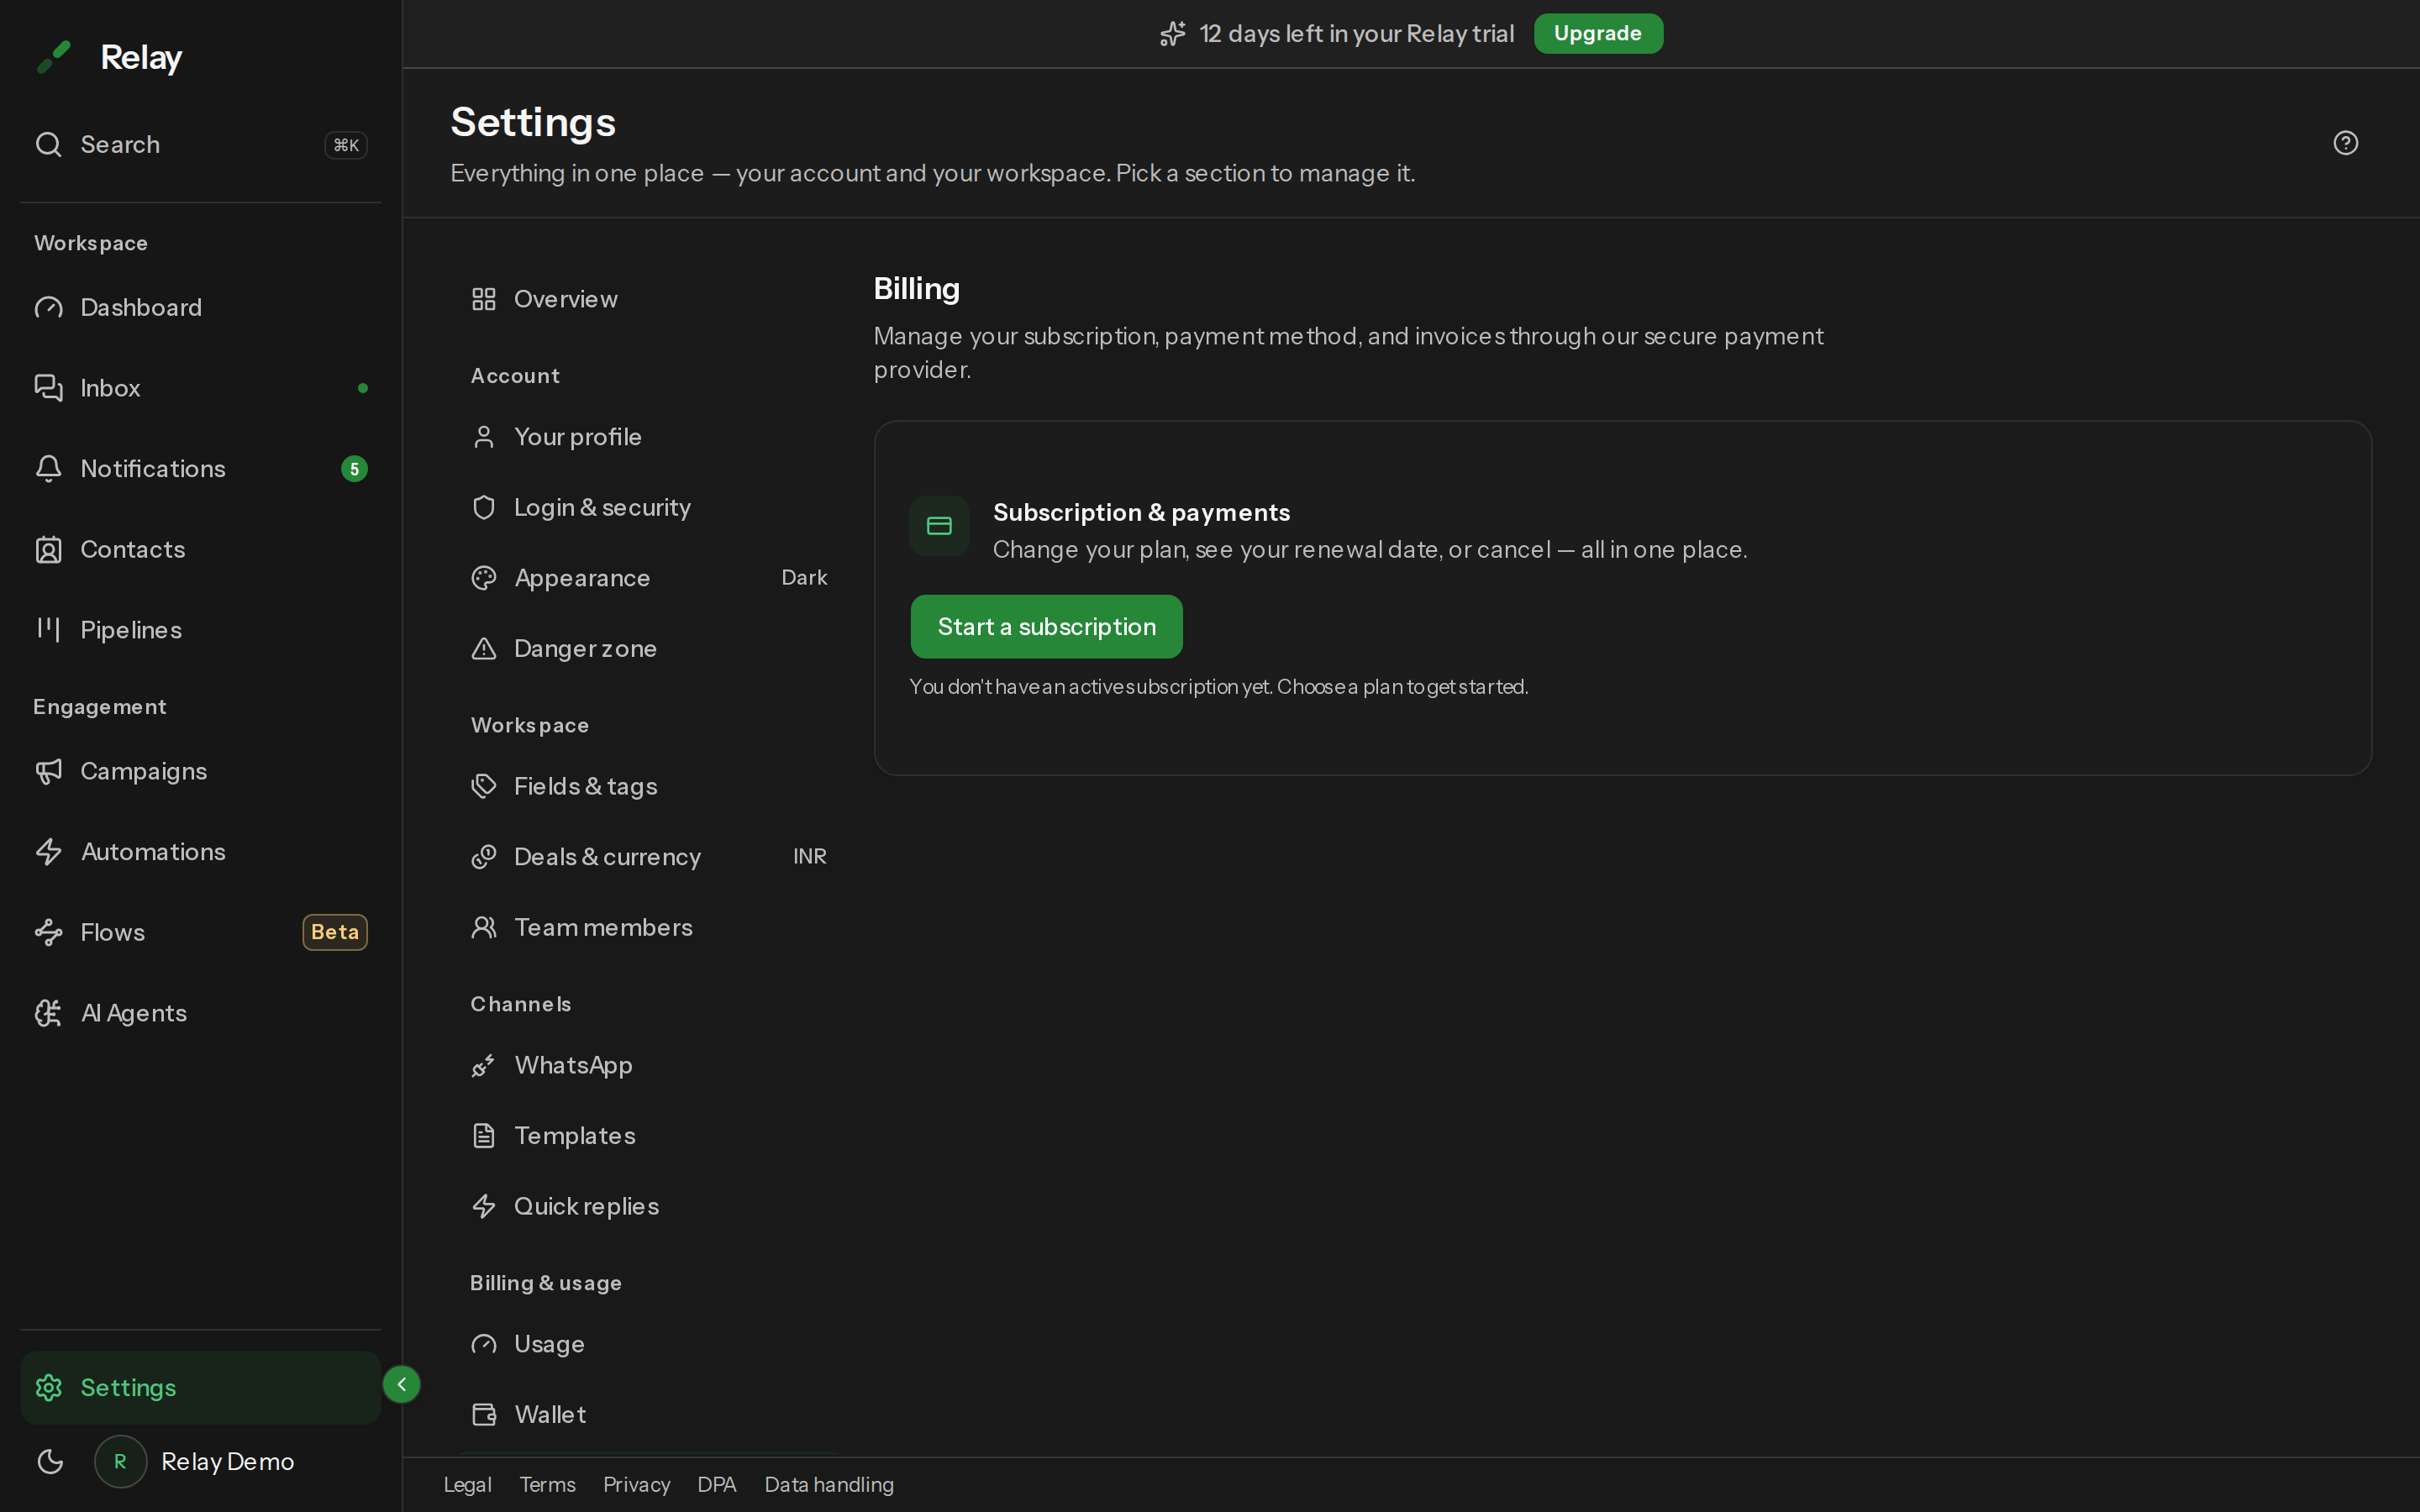This screenshot has height=1512, width=2420.
Task: Open the Dashboard page
Action: point(200,307)
